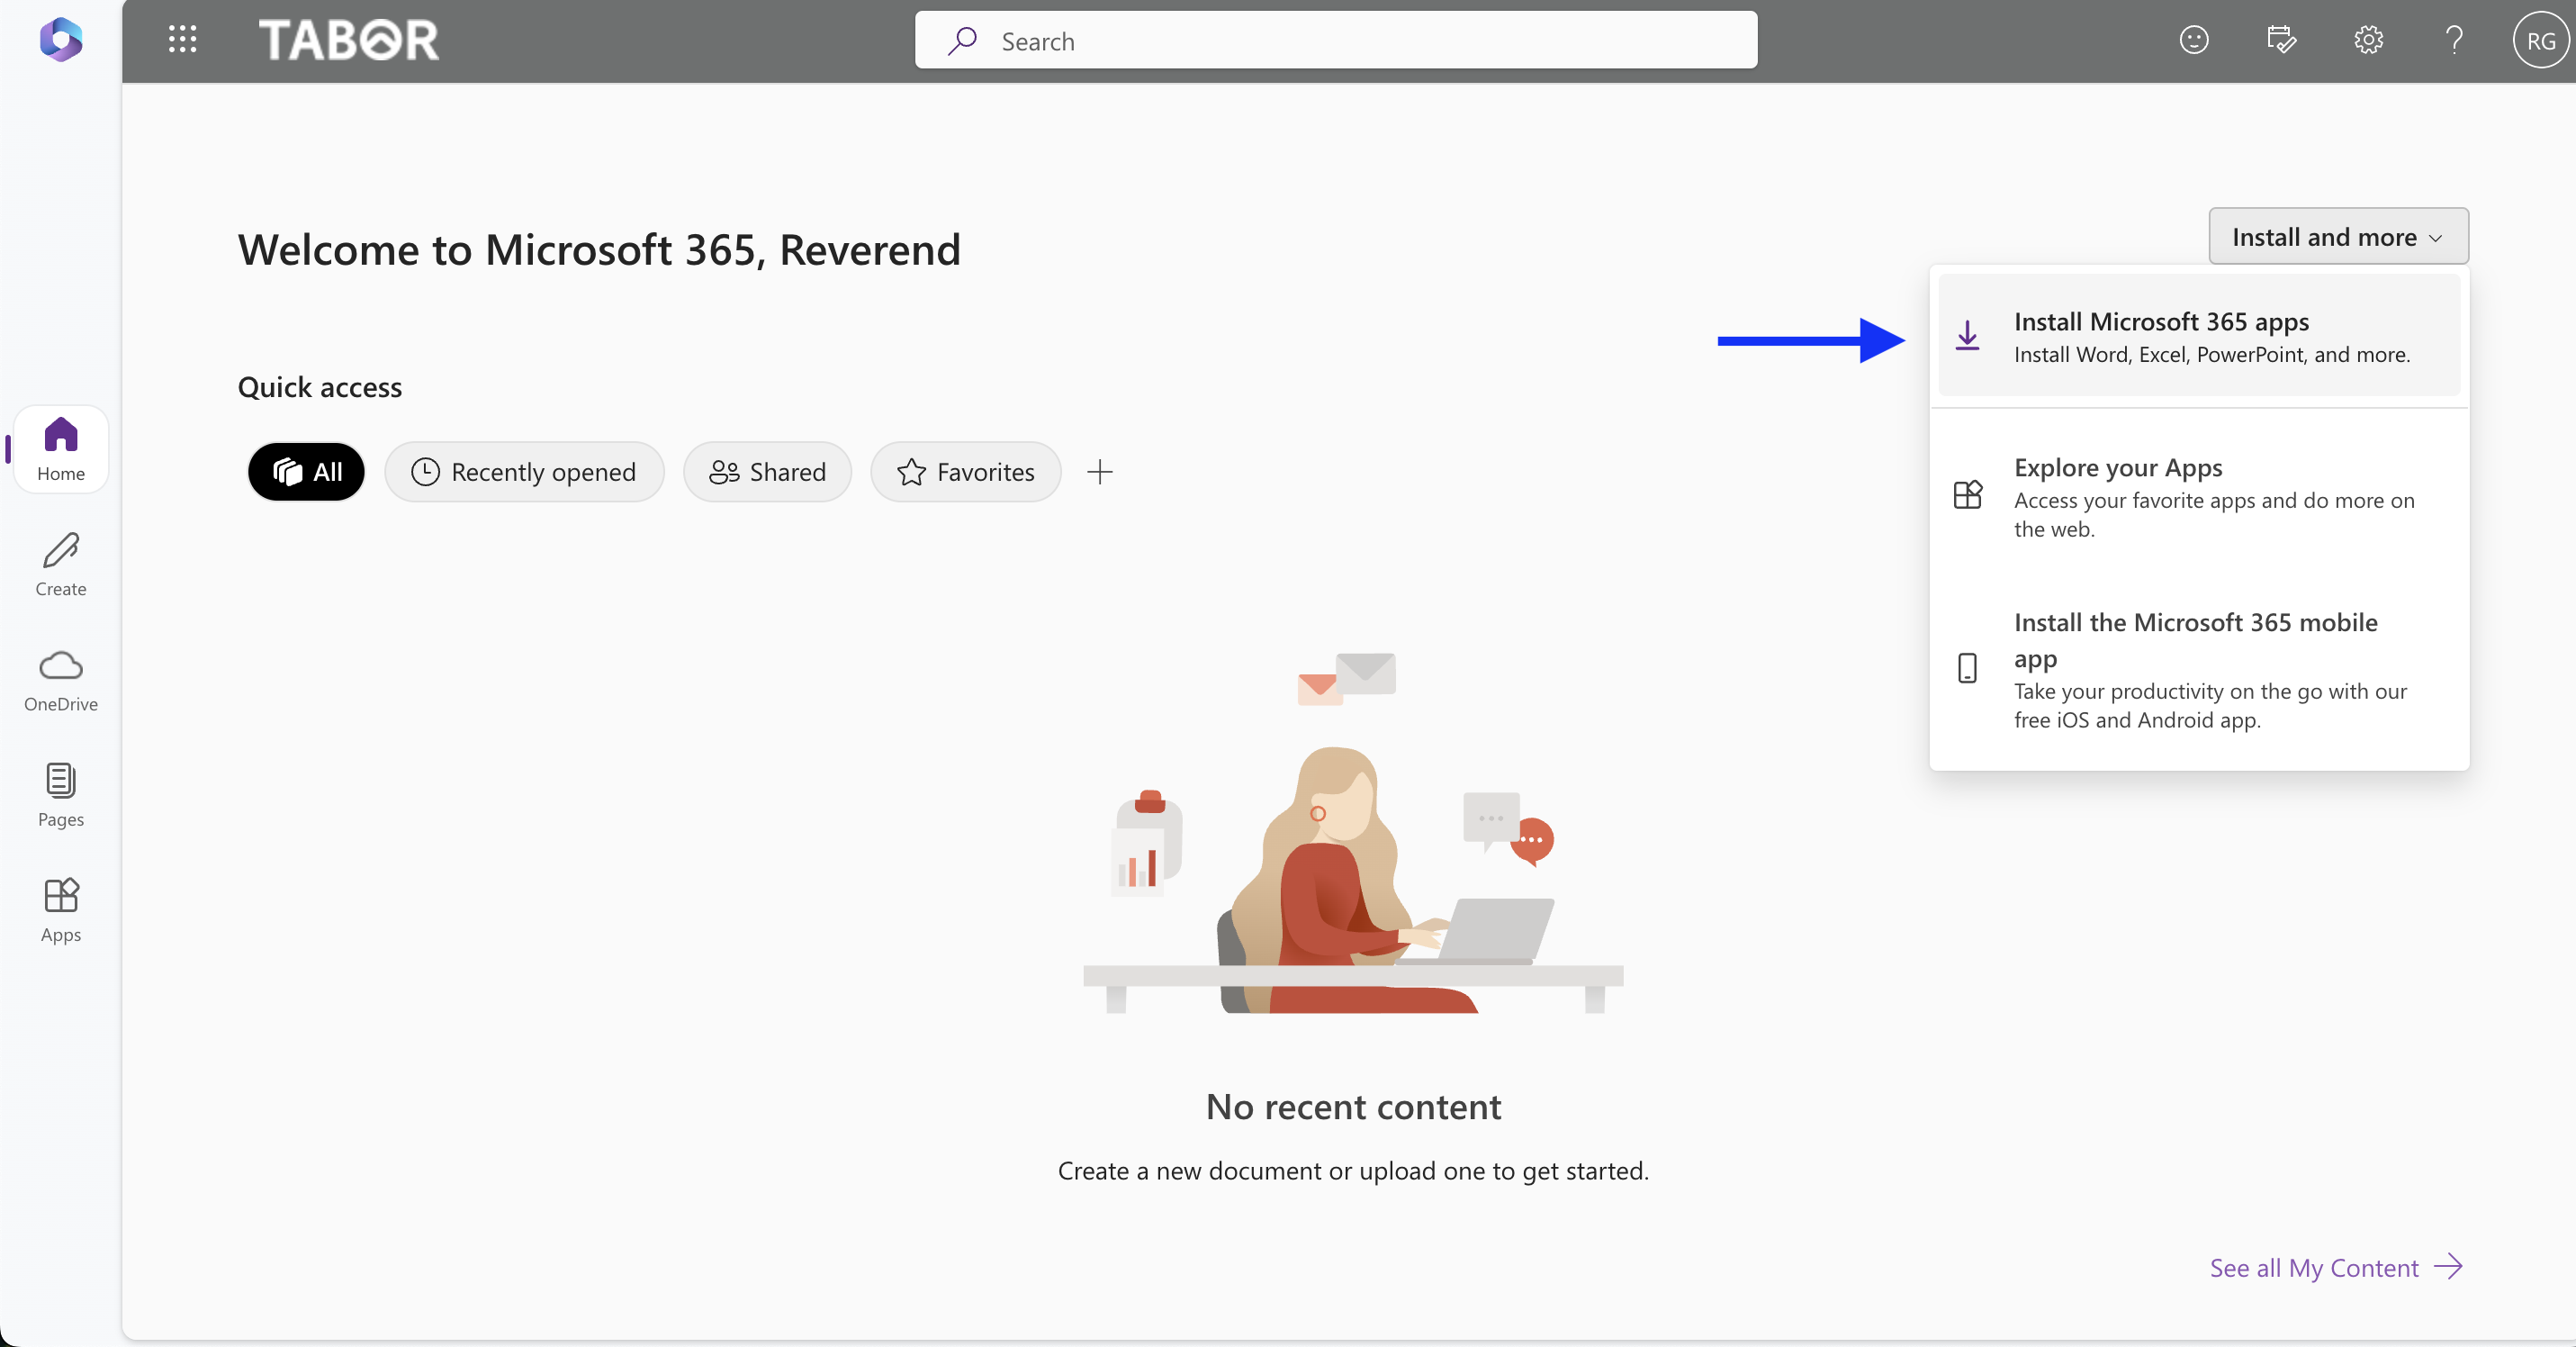
Task: Open the app launcher grid
Action: (x=182, y=40)
